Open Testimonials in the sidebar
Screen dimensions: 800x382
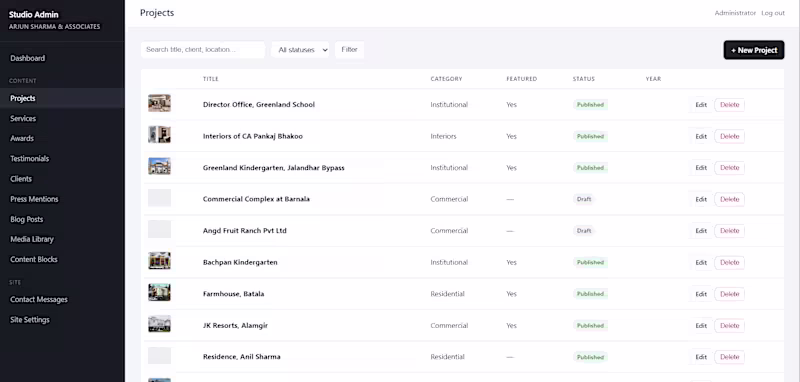62,159
